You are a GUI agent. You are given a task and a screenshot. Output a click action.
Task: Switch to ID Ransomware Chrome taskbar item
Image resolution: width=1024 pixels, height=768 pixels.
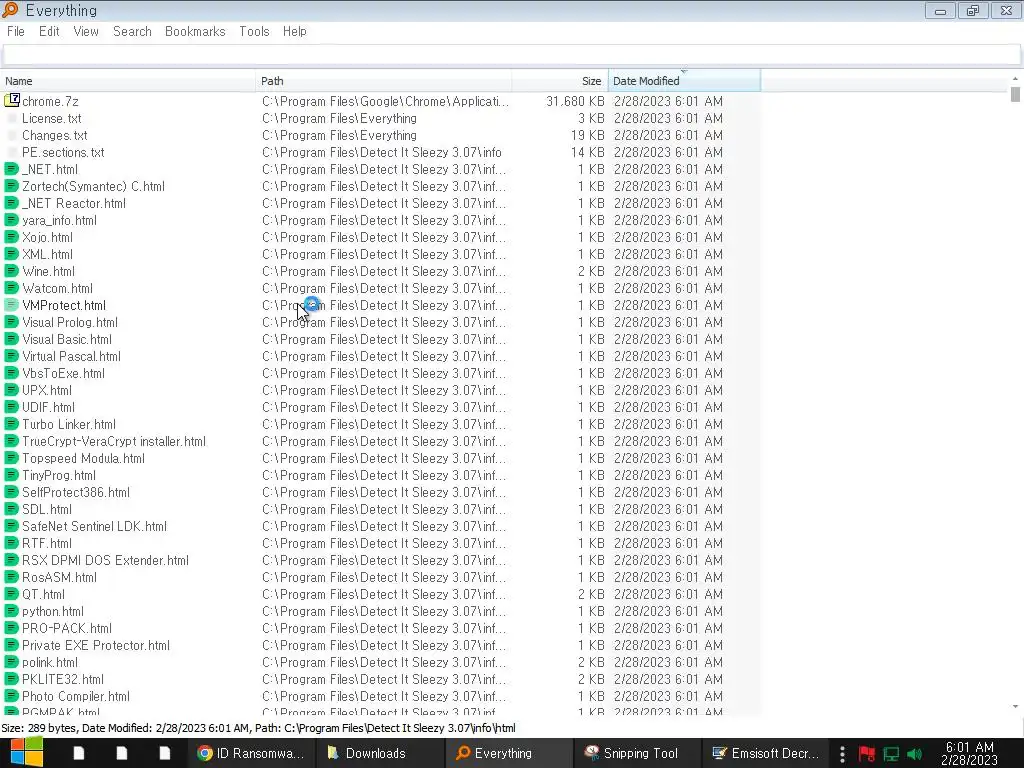(251, 753)
